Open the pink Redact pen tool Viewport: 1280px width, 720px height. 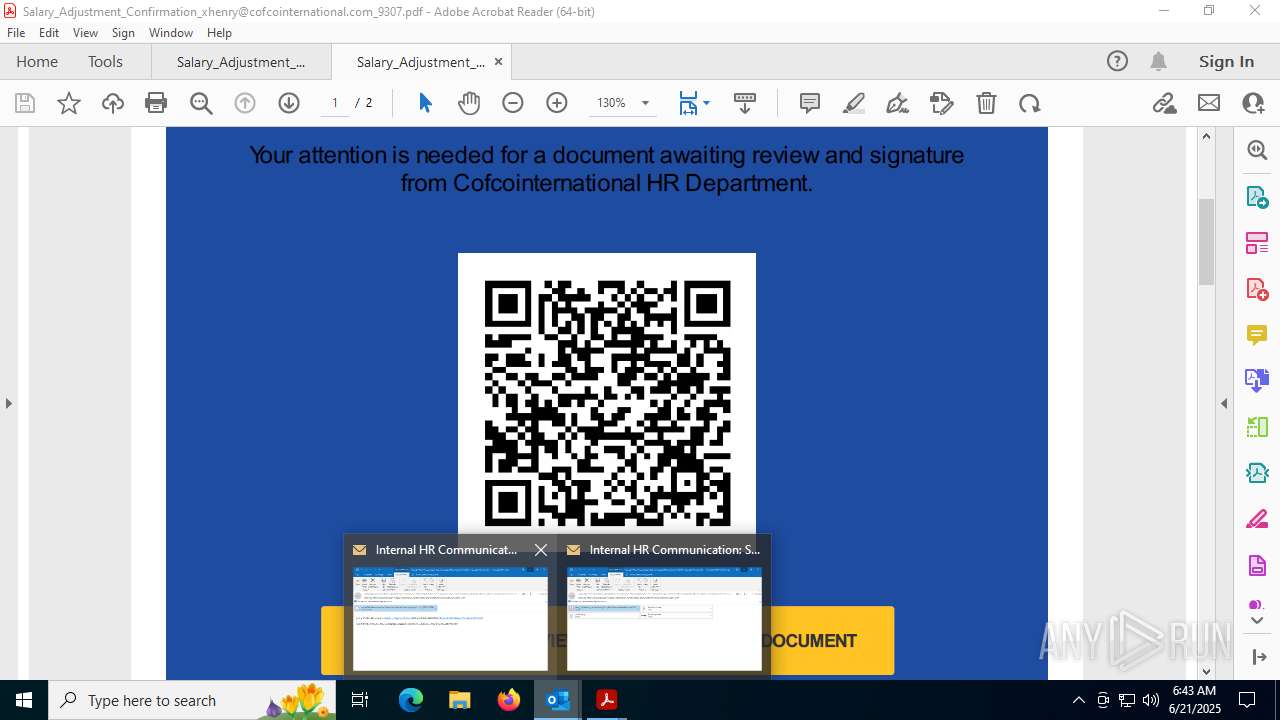pyautogui.click(x=1257, y=519)
